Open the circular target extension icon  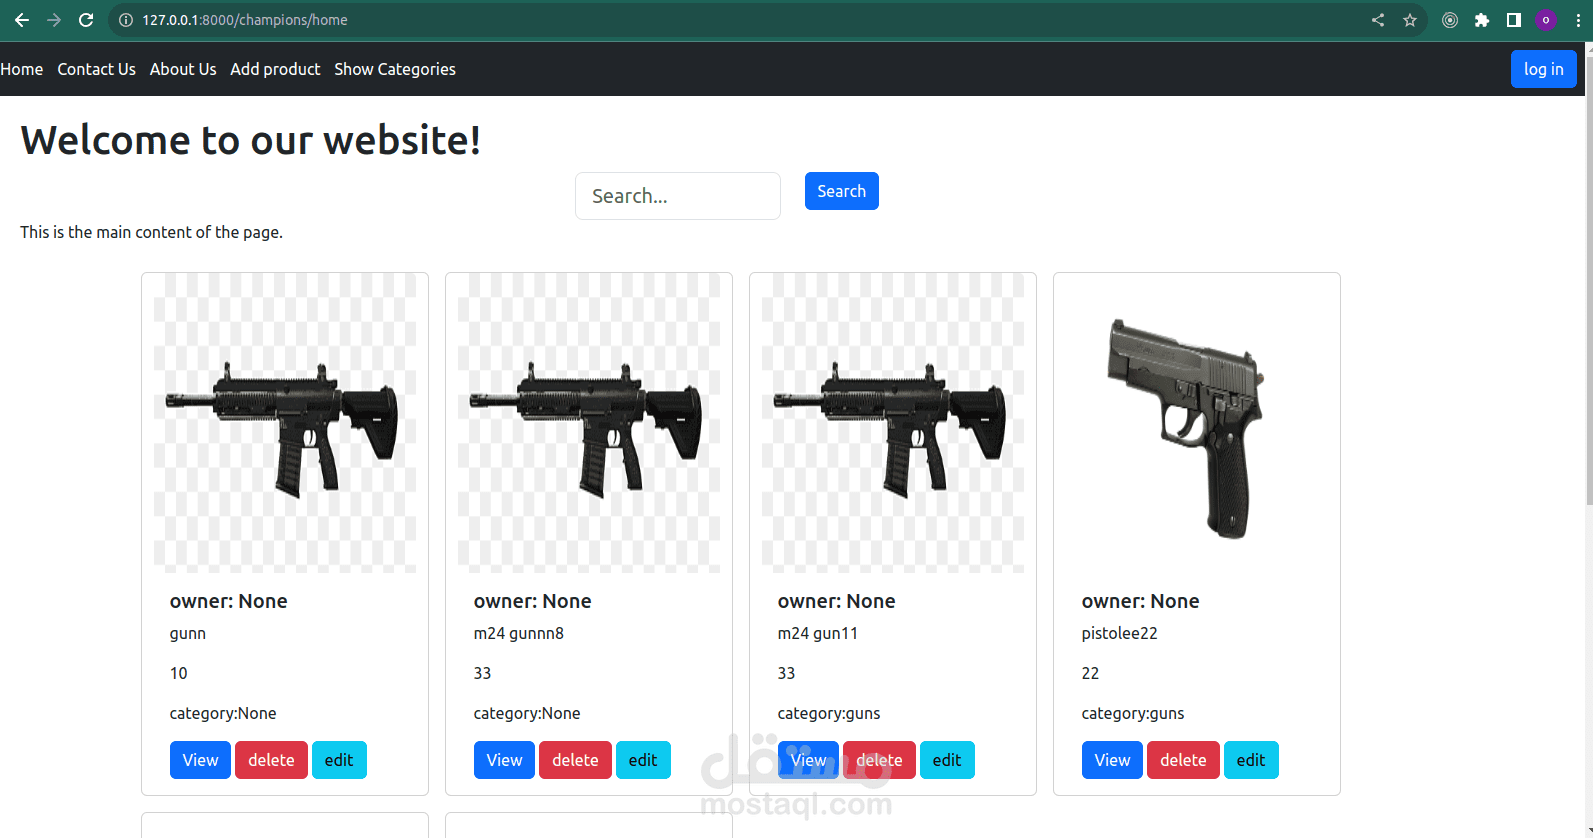(x=1450, y=20)
